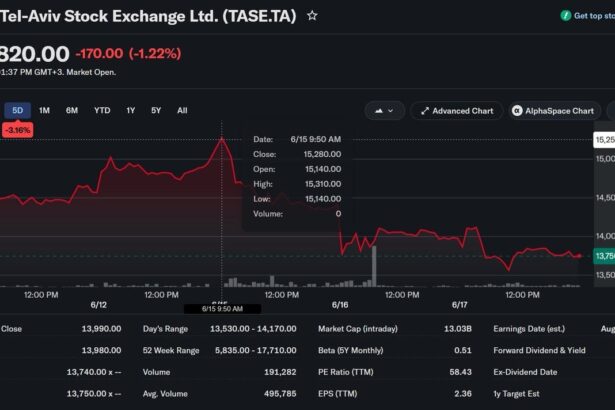This screenshot has height=410, width=615.
Task: Click the Ex-Dividend Date label
Action: tap(525, 372)
